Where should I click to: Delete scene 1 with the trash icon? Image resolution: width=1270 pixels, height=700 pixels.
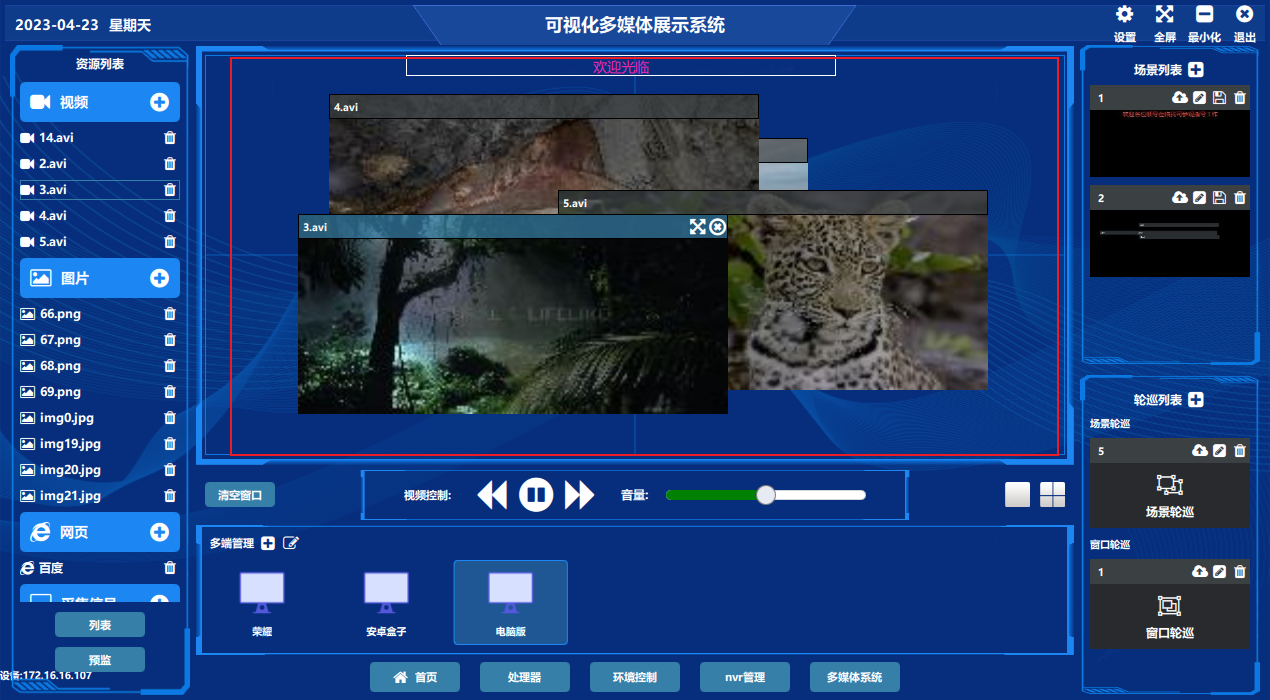pos(1240,98)
